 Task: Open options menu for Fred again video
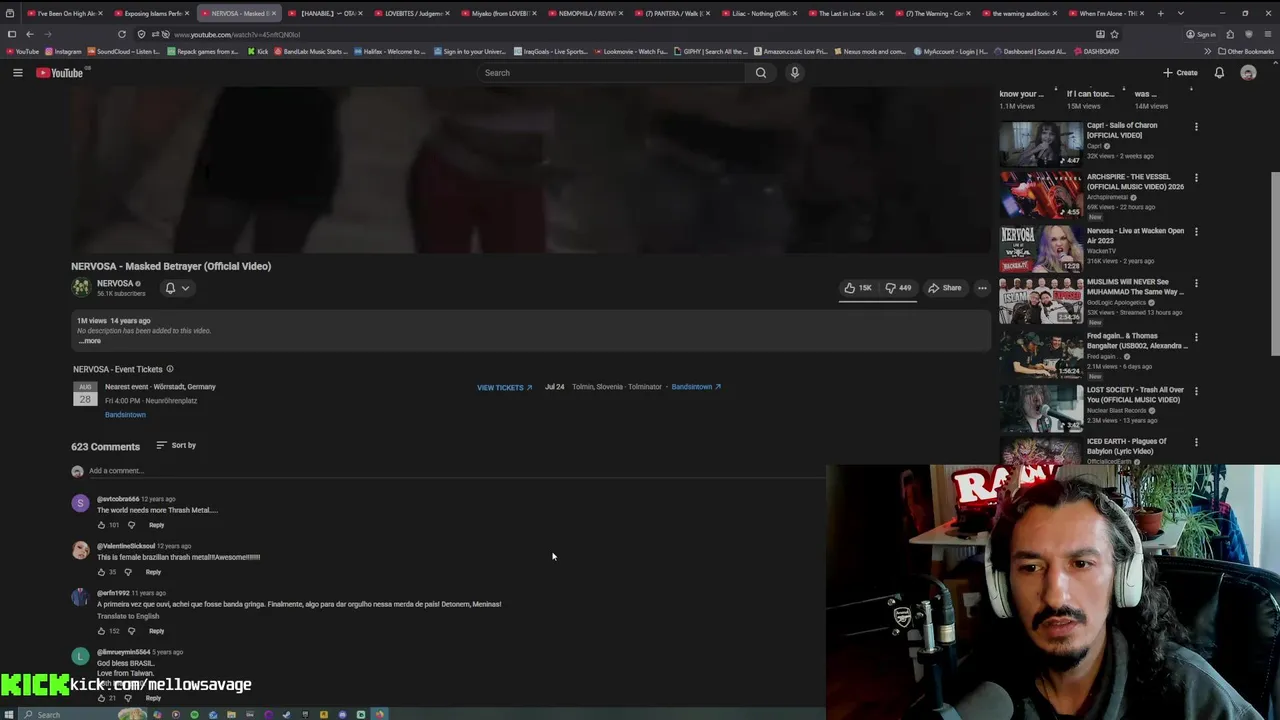click(1196, 338)
